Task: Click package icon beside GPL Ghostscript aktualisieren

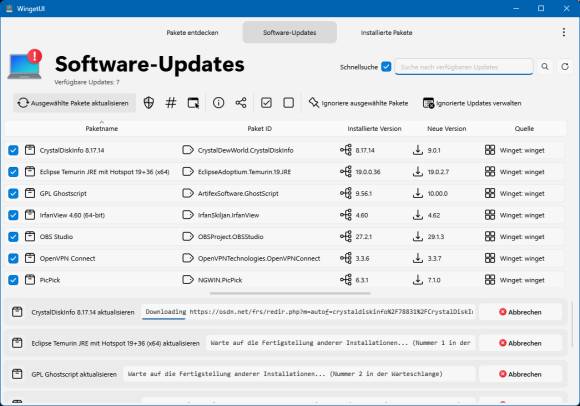Action: coord(17,374)
